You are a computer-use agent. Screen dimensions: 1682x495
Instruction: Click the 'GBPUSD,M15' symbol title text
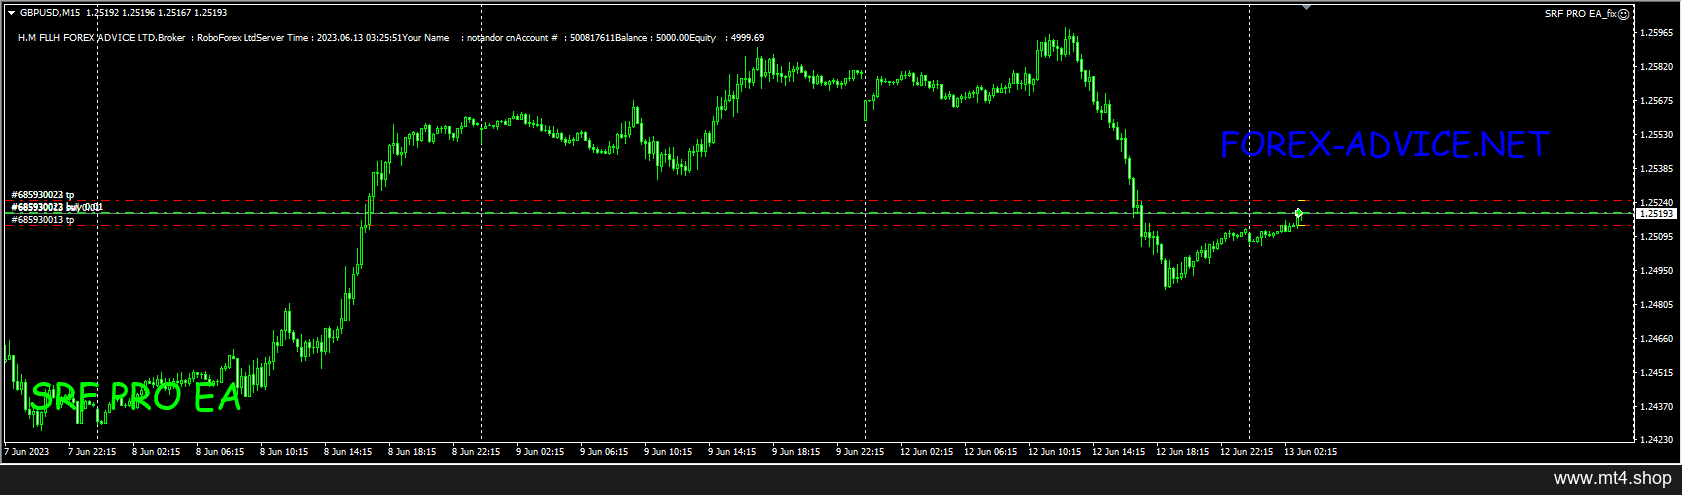[x=52, y=12]
